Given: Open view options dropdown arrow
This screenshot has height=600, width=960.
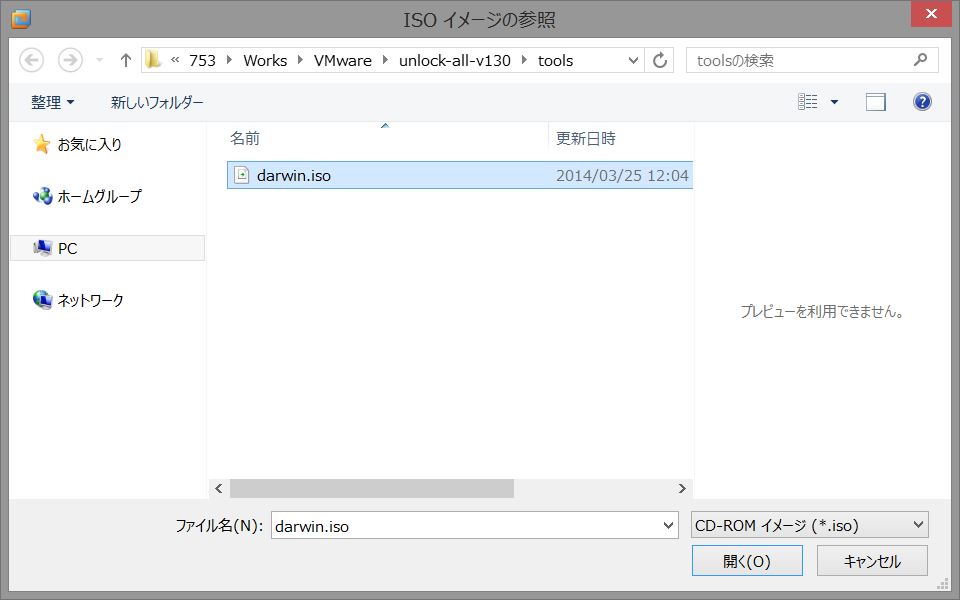Looking at the screenshot, I should (x=834, y=102).
